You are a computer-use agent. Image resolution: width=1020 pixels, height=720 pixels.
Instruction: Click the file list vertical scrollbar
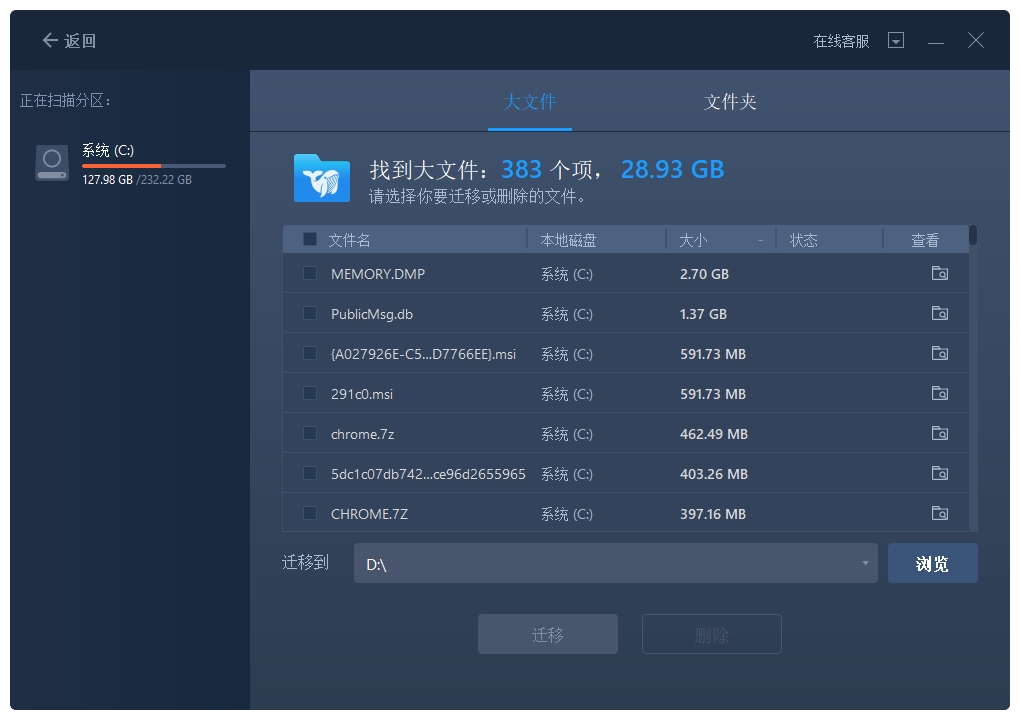(973, 236)
